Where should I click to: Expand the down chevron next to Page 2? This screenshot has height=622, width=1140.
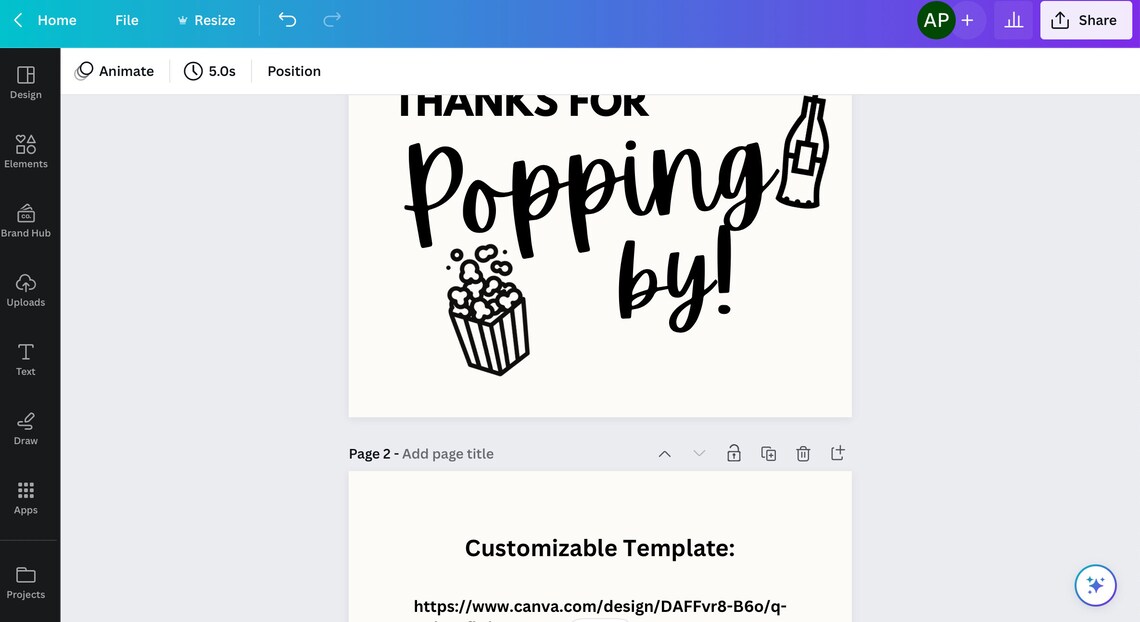tap(698, 453)
